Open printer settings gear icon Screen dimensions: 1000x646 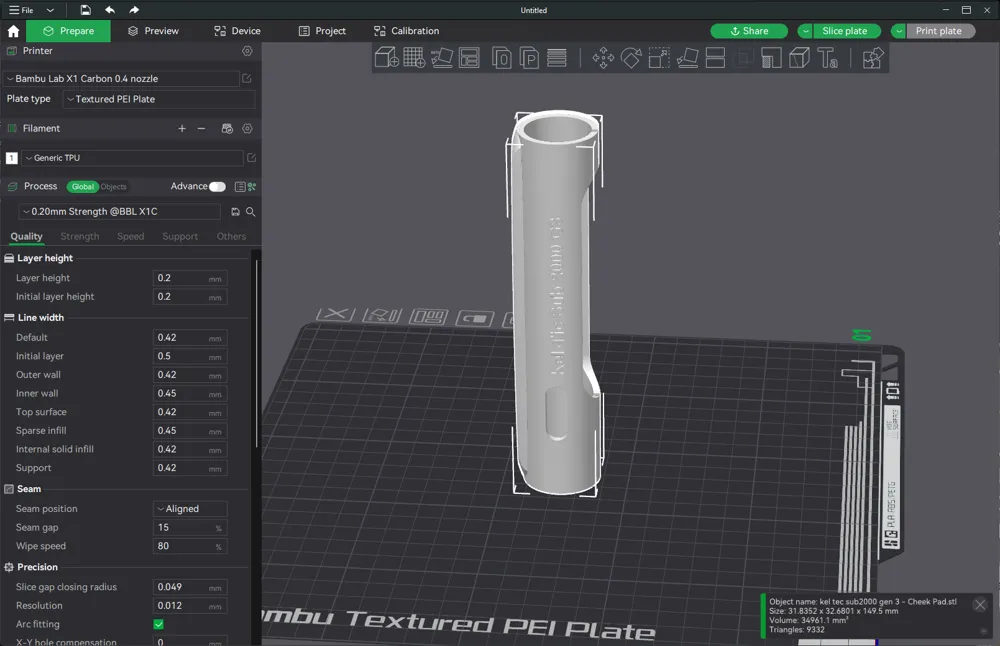247,50
